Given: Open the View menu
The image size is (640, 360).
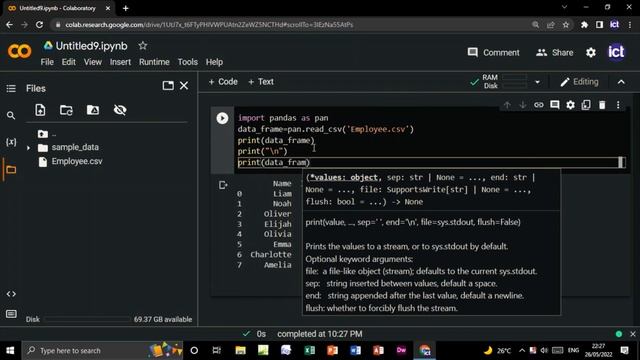Looking at the screenshot, I should coord(93,62).
